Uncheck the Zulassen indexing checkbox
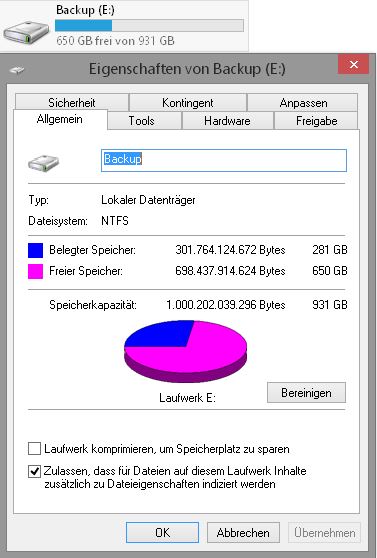 point(35,472)
